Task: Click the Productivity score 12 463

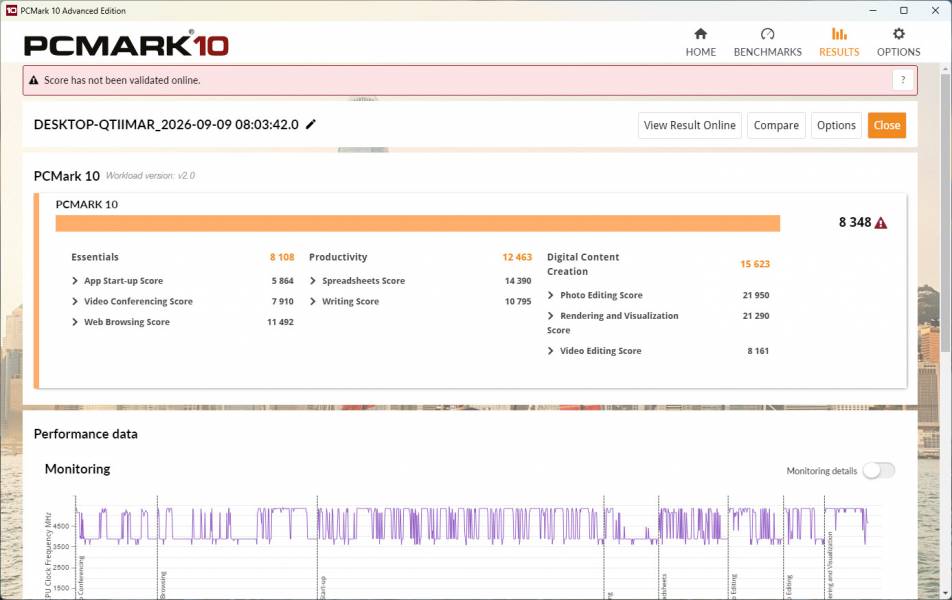Action: point(517,257)
